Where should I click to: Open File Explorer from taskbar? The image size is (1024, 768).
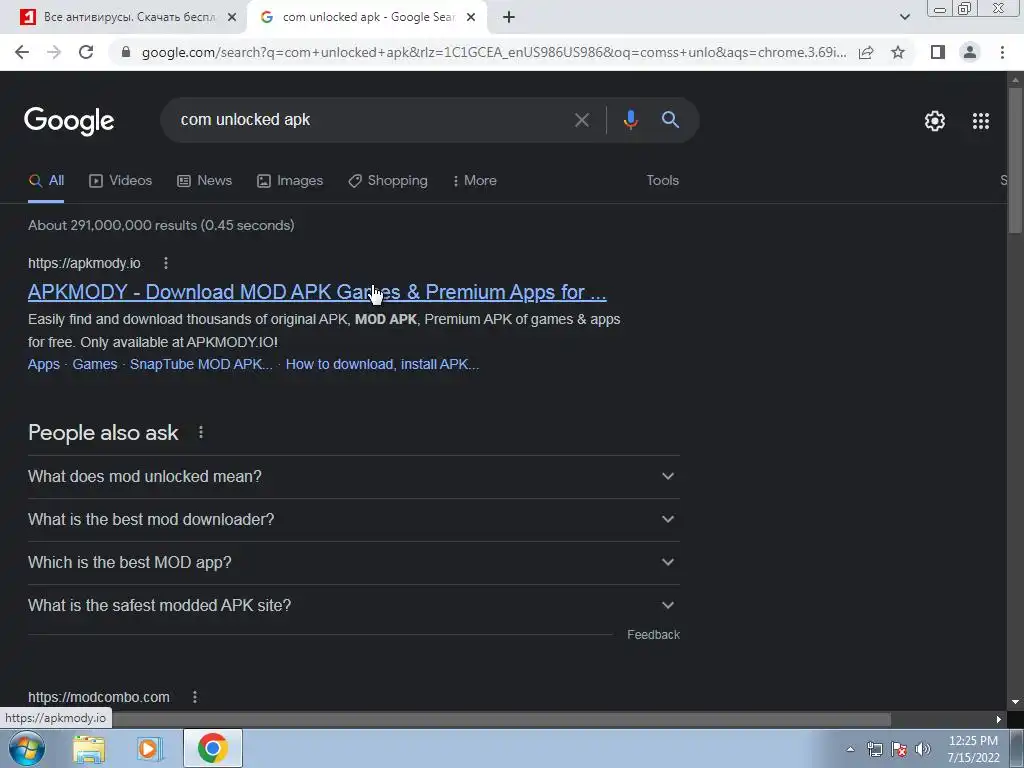click(88, 748)
